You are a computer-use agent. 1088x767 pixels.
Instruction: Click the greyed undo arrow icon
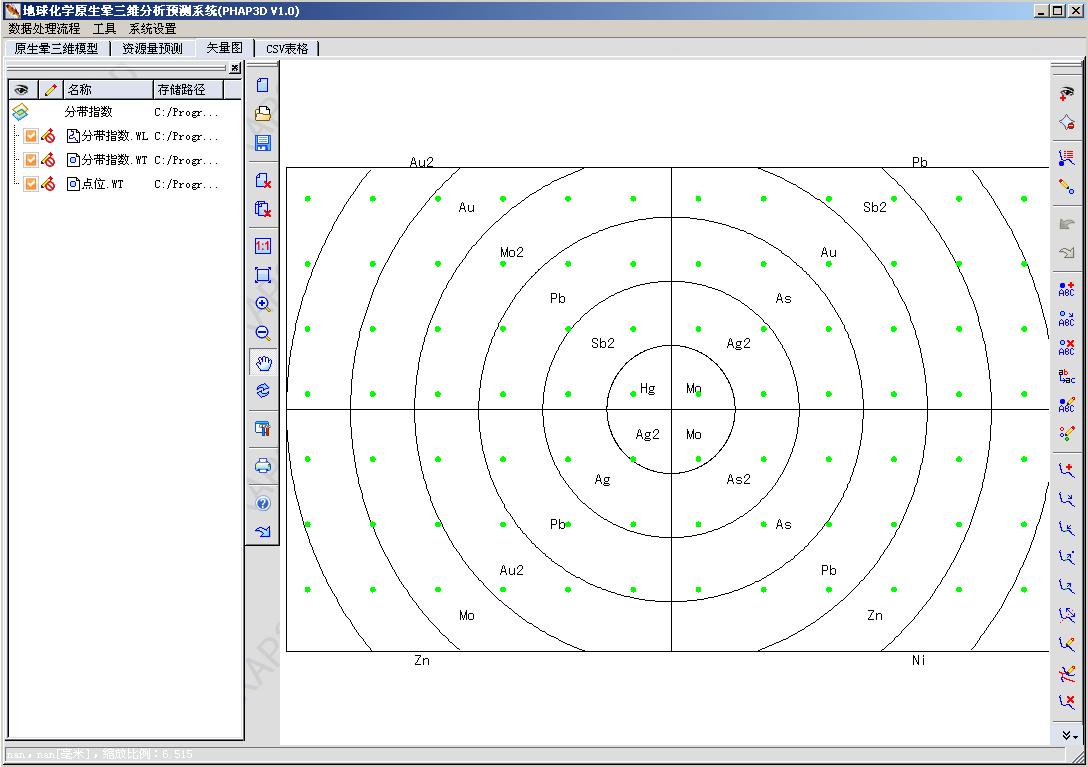pos(1066,224)
